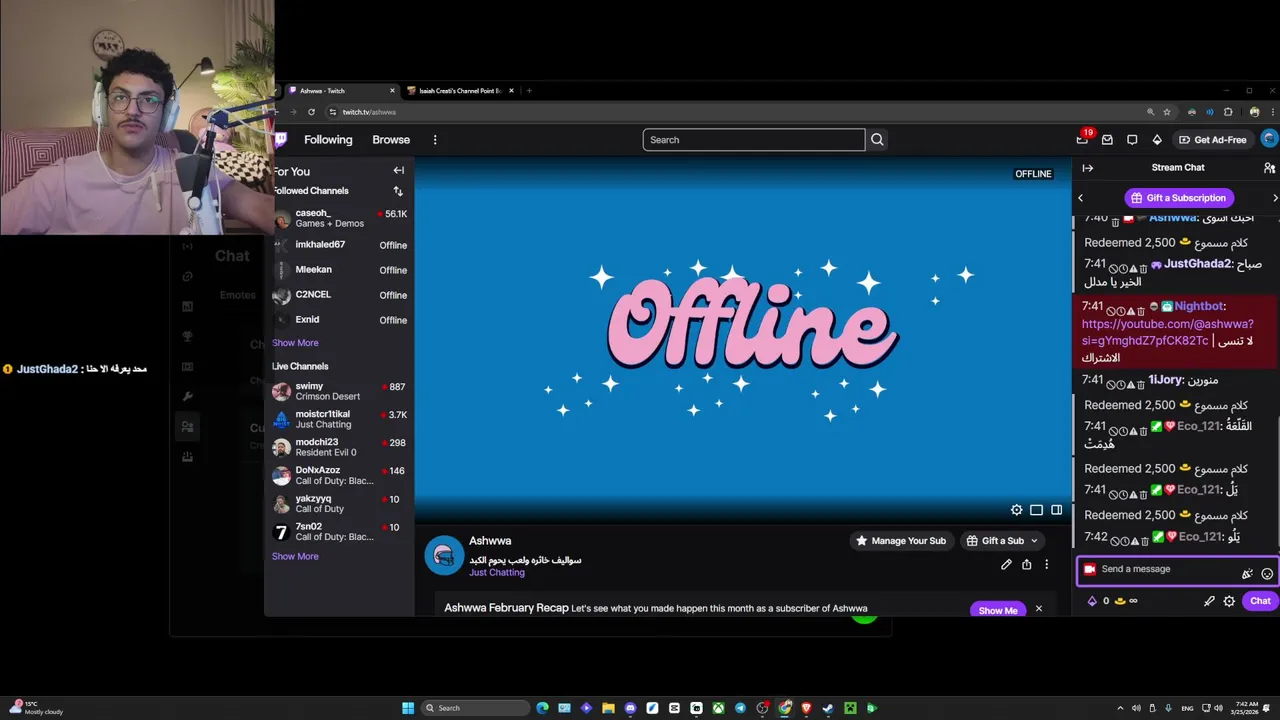Expand Show More under Followed Channels
The height and width of the screenshot is (720, 1280).
[x=295, y=343]
